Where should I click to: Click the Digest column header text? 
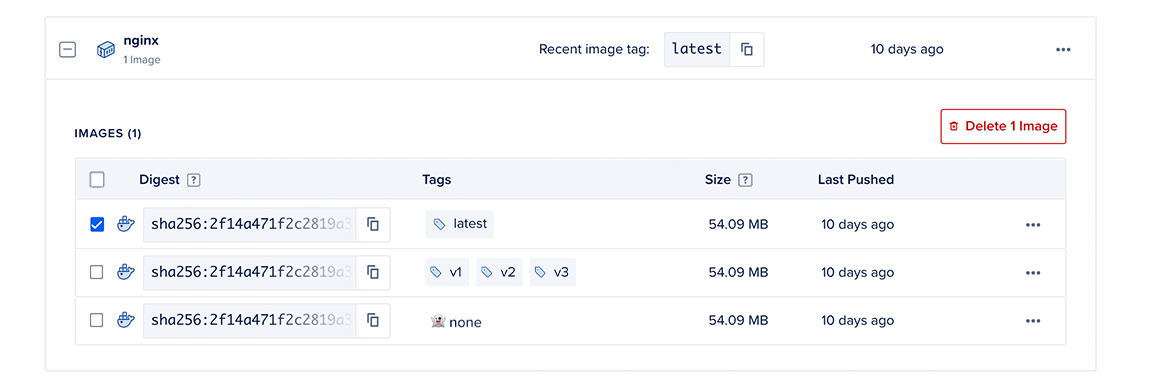click(159, 180)
